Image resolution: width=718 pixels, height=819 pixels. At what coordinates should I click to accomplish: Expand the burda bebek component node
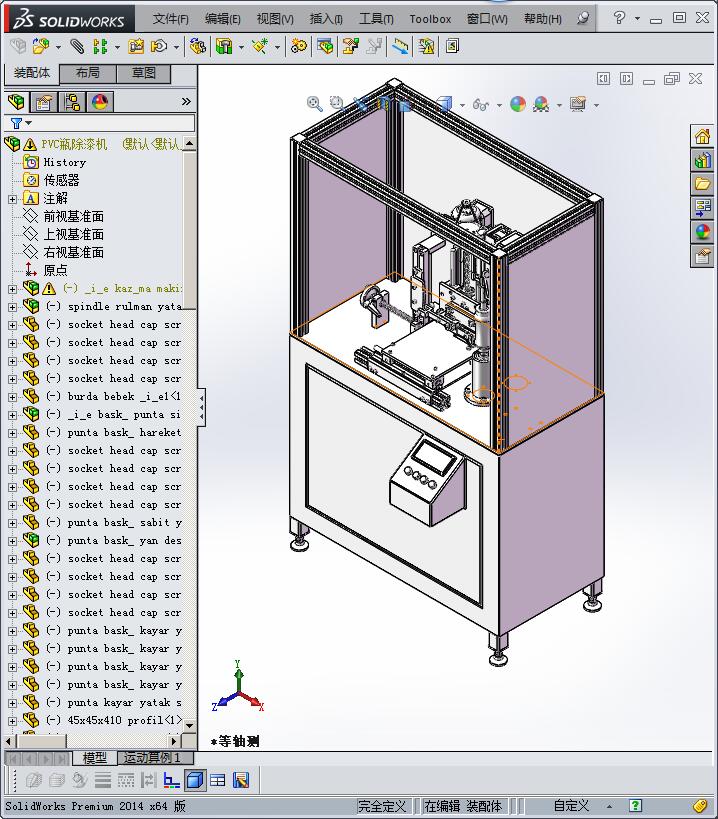coord(13,397)
